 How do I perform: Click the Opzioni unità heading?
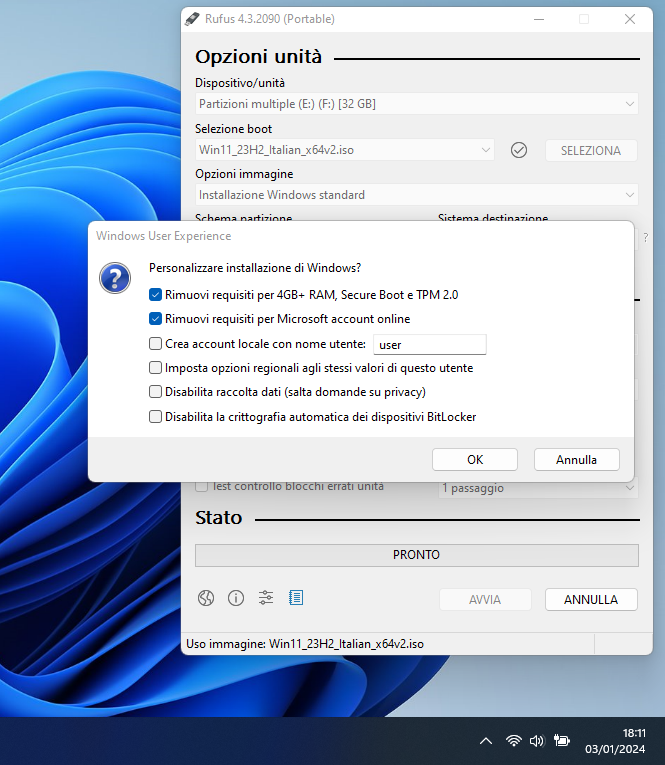259,57
